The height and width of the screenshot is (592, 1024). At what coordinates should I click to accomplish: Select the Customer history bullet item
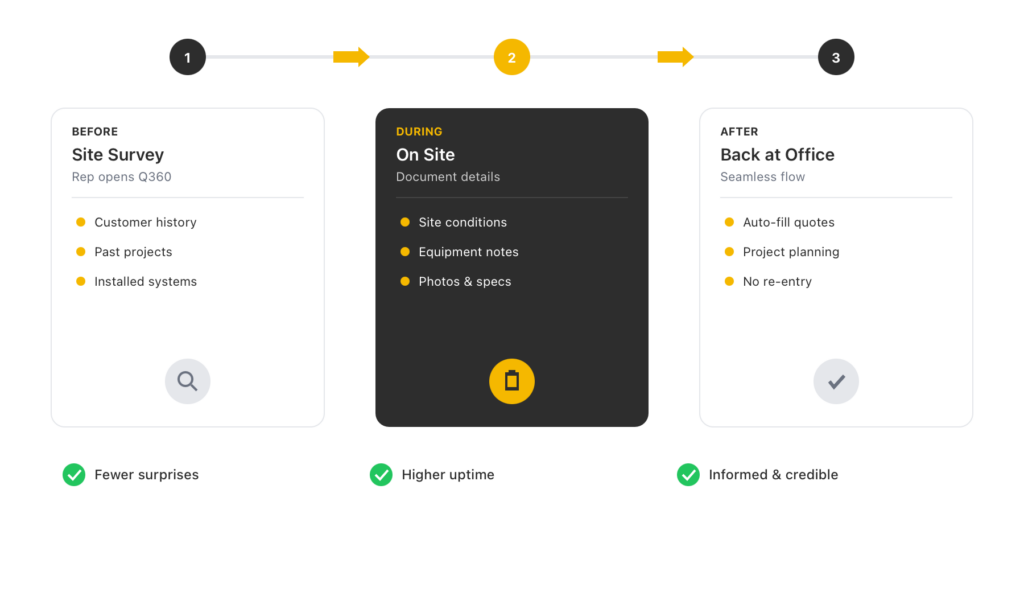click(x=145, y=222)
